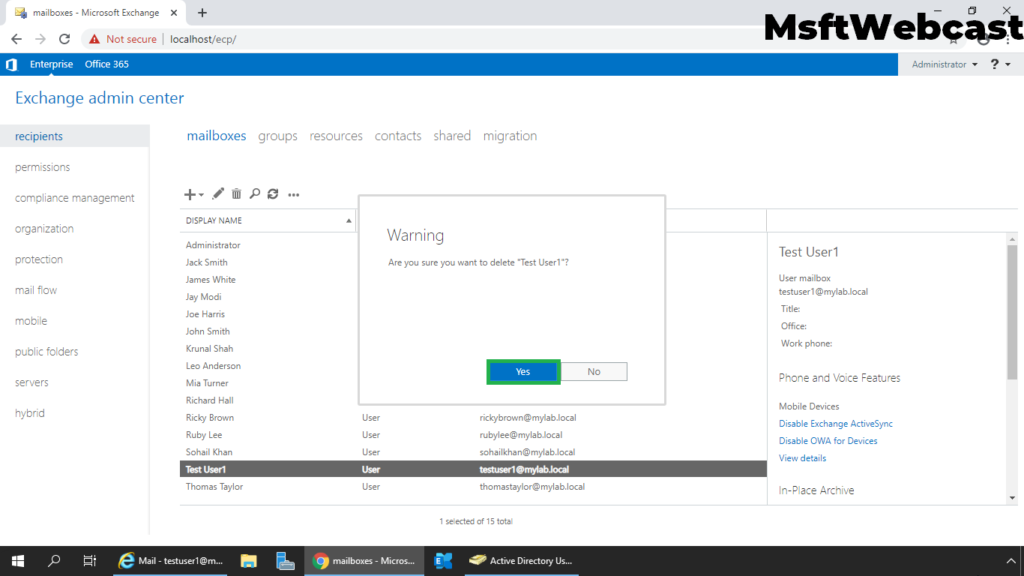Switch to the resources tab

pos(336,136)
